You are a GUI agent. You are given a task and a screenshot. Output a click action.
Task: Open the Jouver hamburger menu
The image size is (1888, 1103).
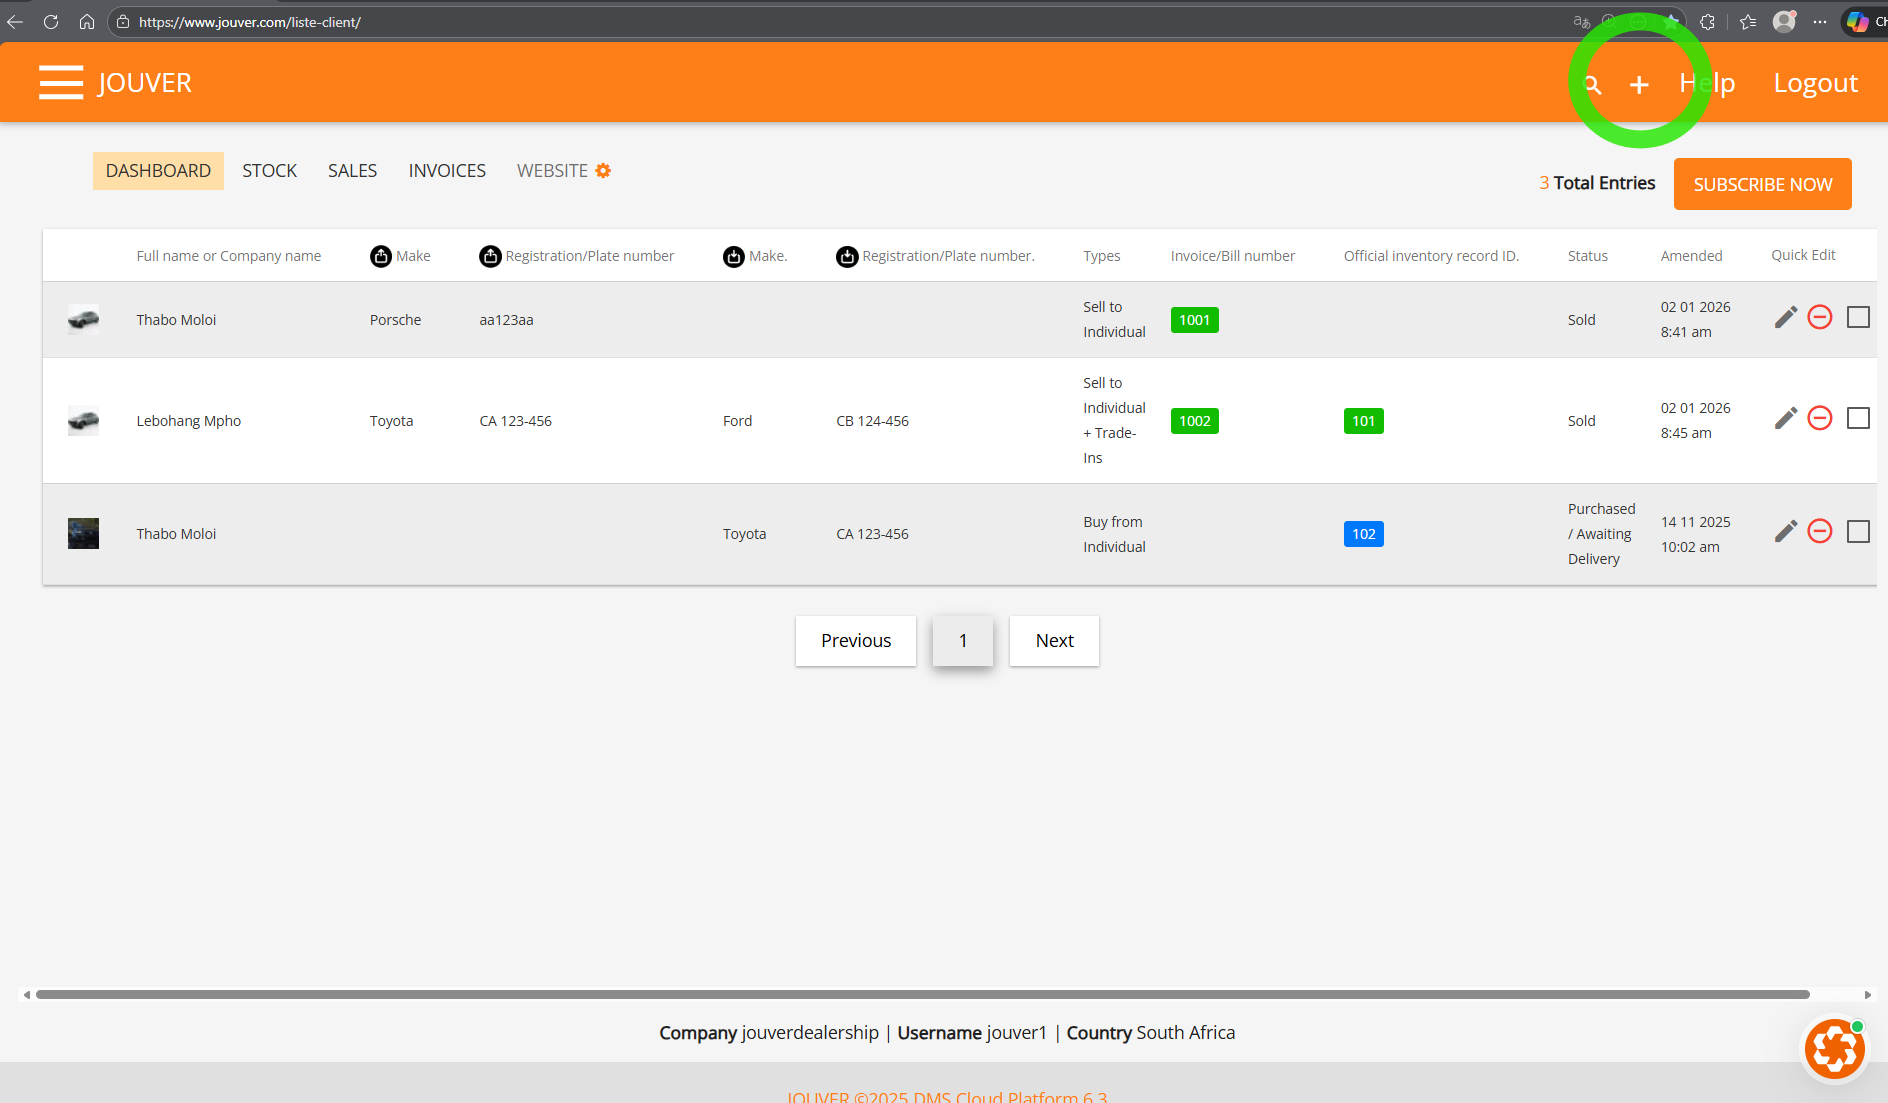tap(61, 82)
